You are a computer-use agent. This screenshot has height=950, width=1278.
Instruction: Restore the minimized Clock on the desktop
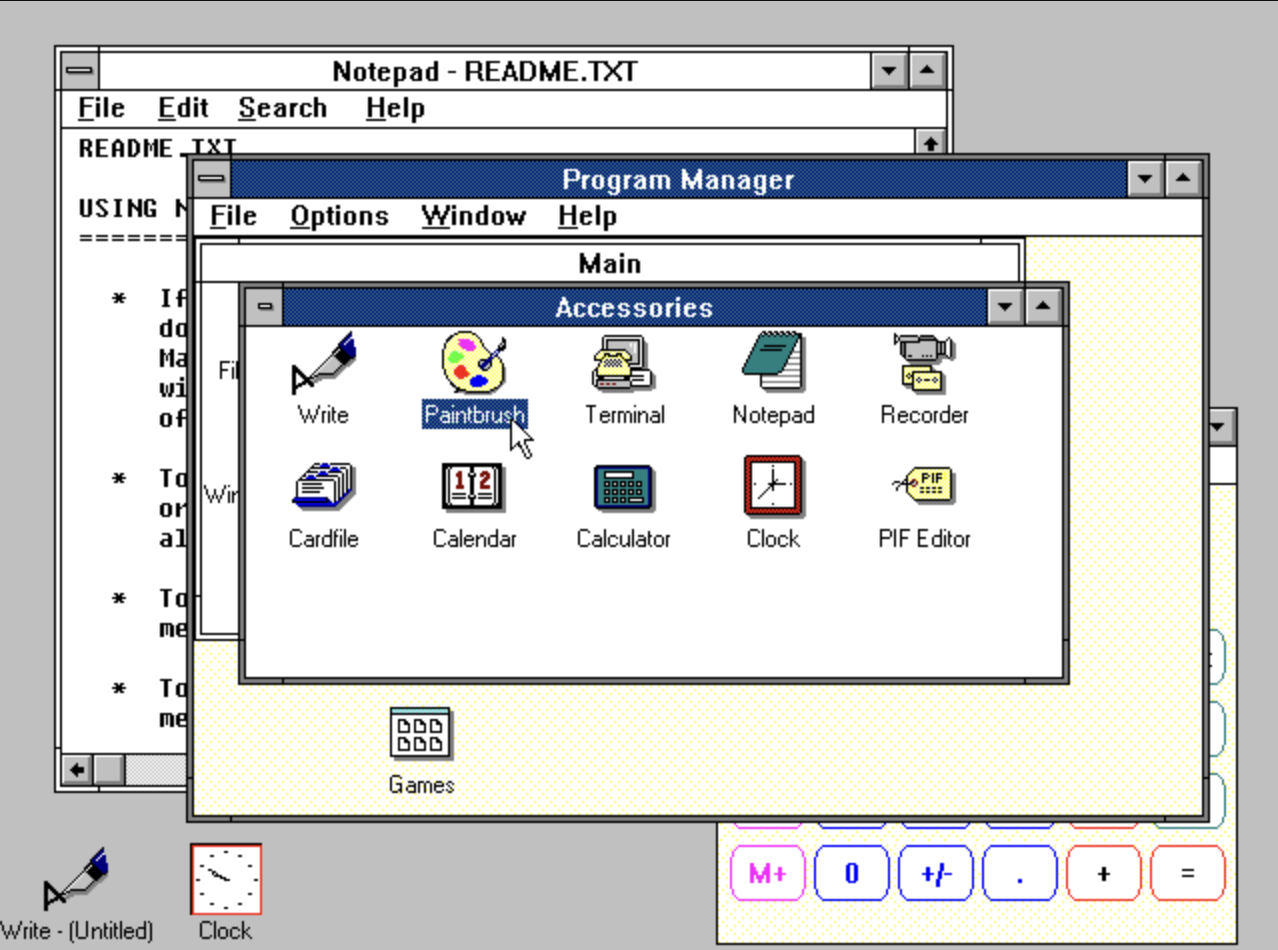pos(225,878)
